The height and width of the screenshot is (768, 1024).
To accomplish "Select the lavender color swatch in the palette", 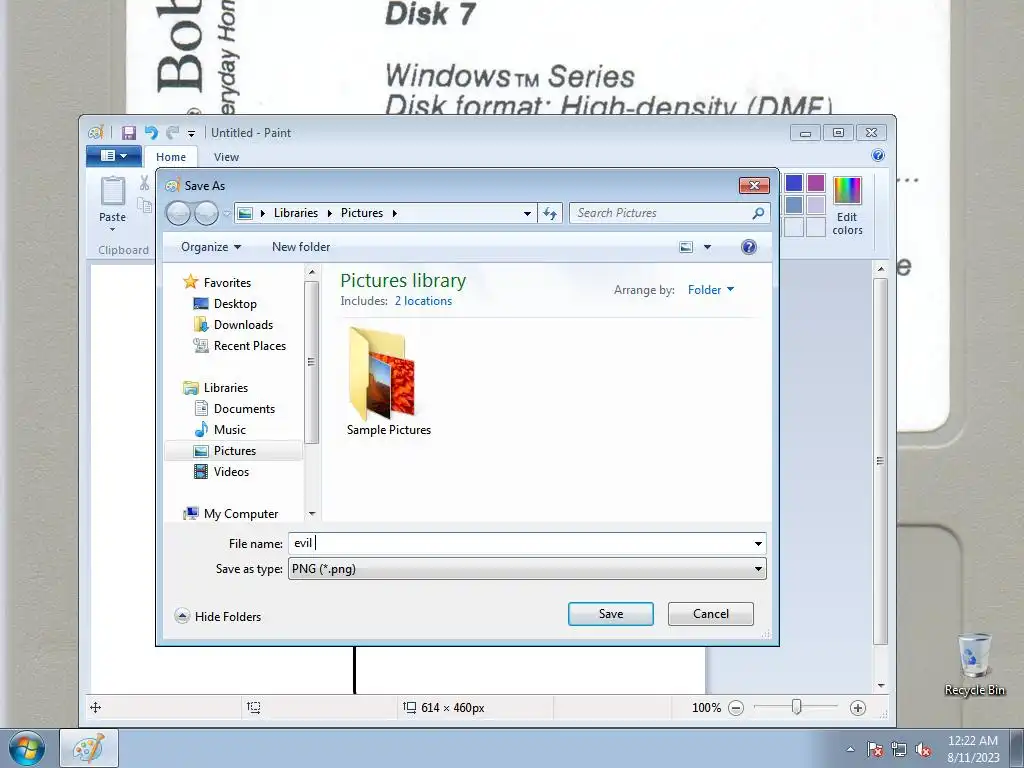I will click(x=816, y=205).
